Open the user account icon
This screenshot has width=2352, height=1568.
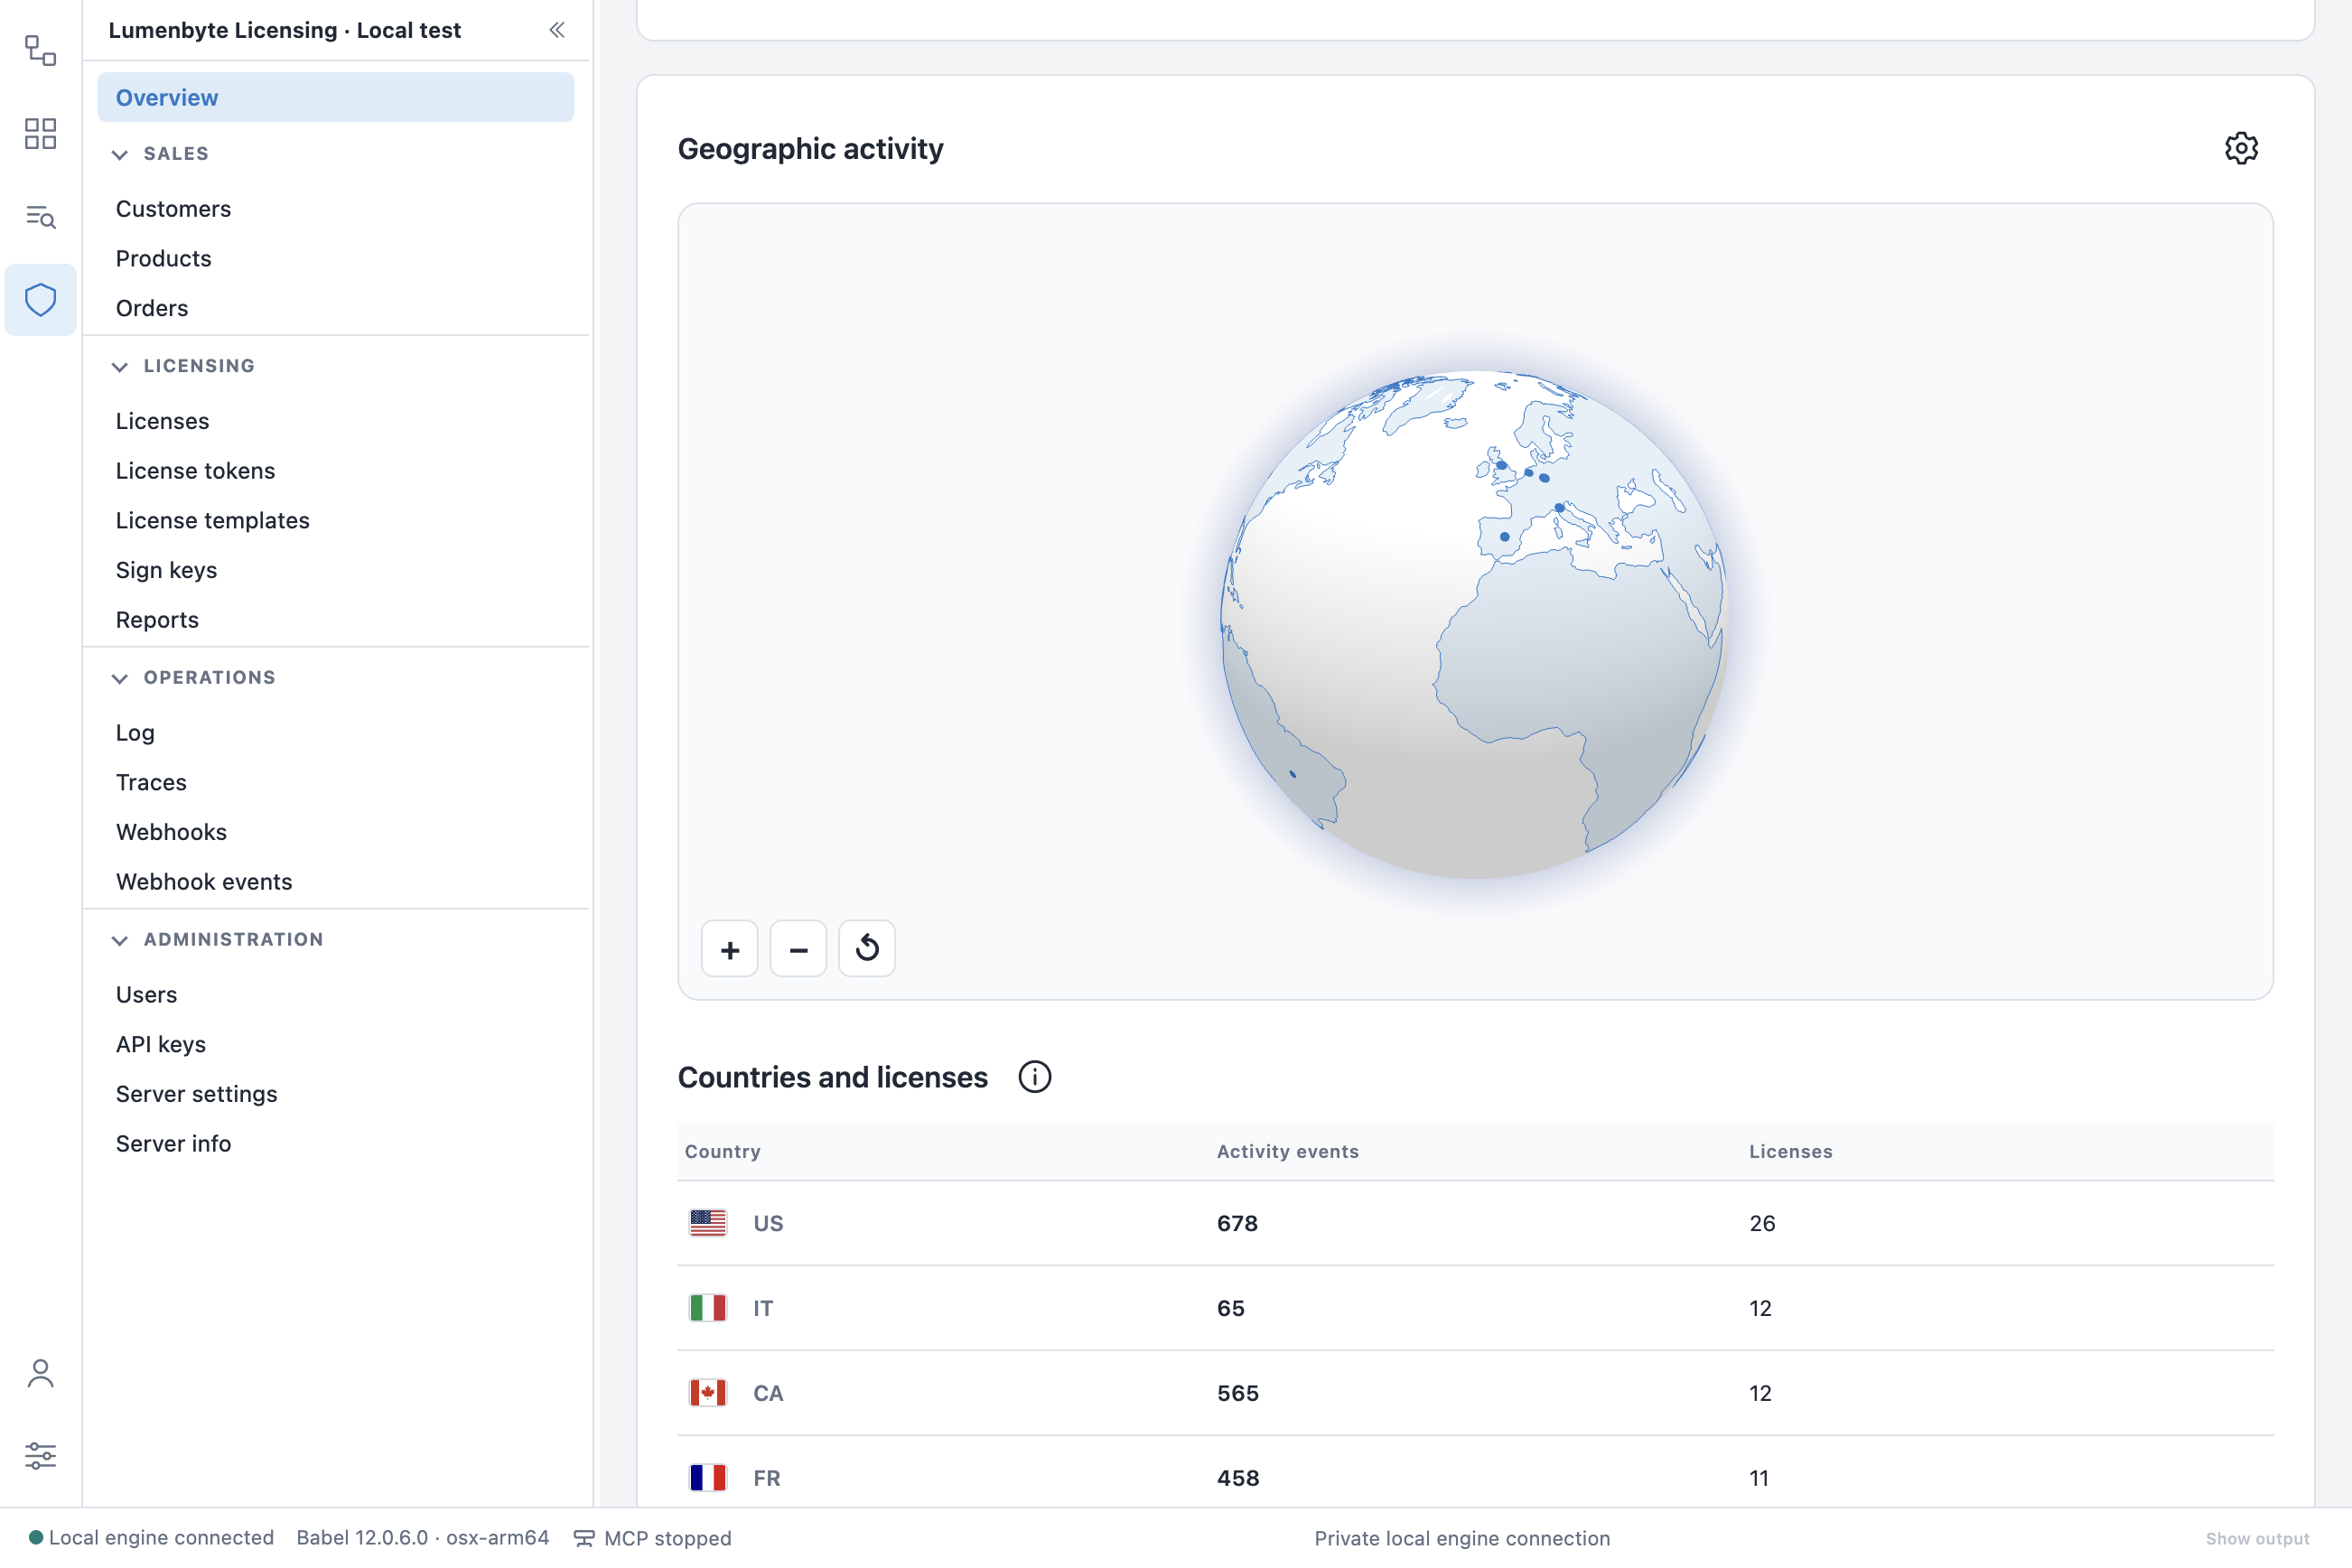tap(40, 1373)
